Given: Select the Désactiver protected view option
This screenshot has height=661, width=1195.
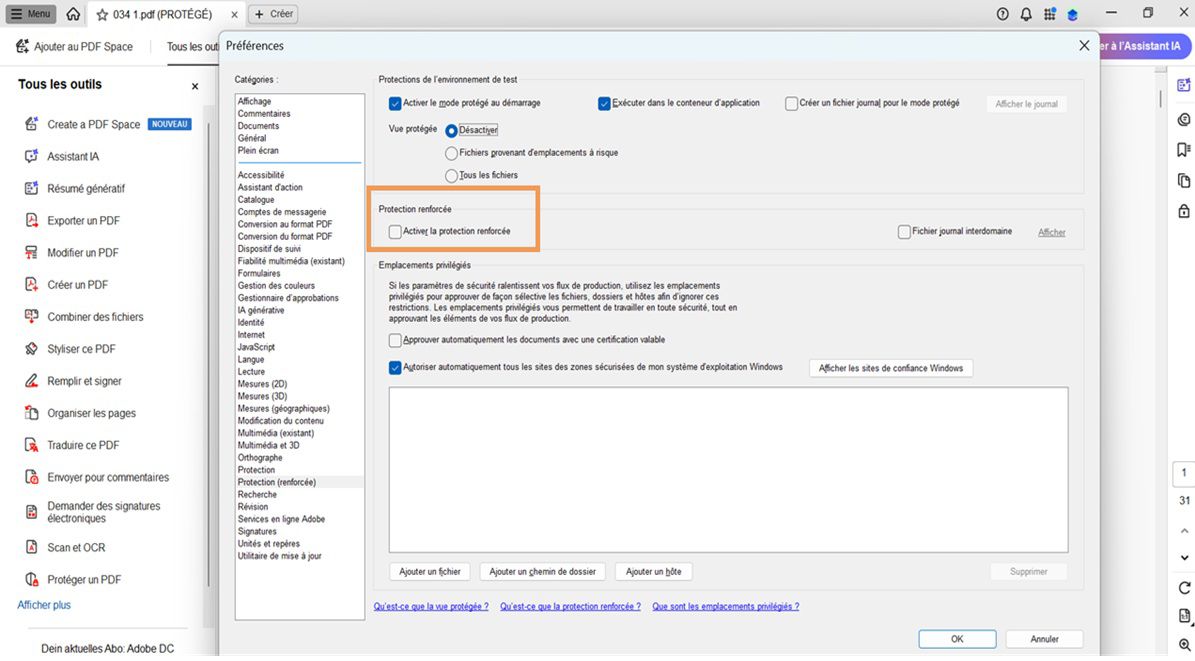Looking at the screenshot, I should pos(451,131).
